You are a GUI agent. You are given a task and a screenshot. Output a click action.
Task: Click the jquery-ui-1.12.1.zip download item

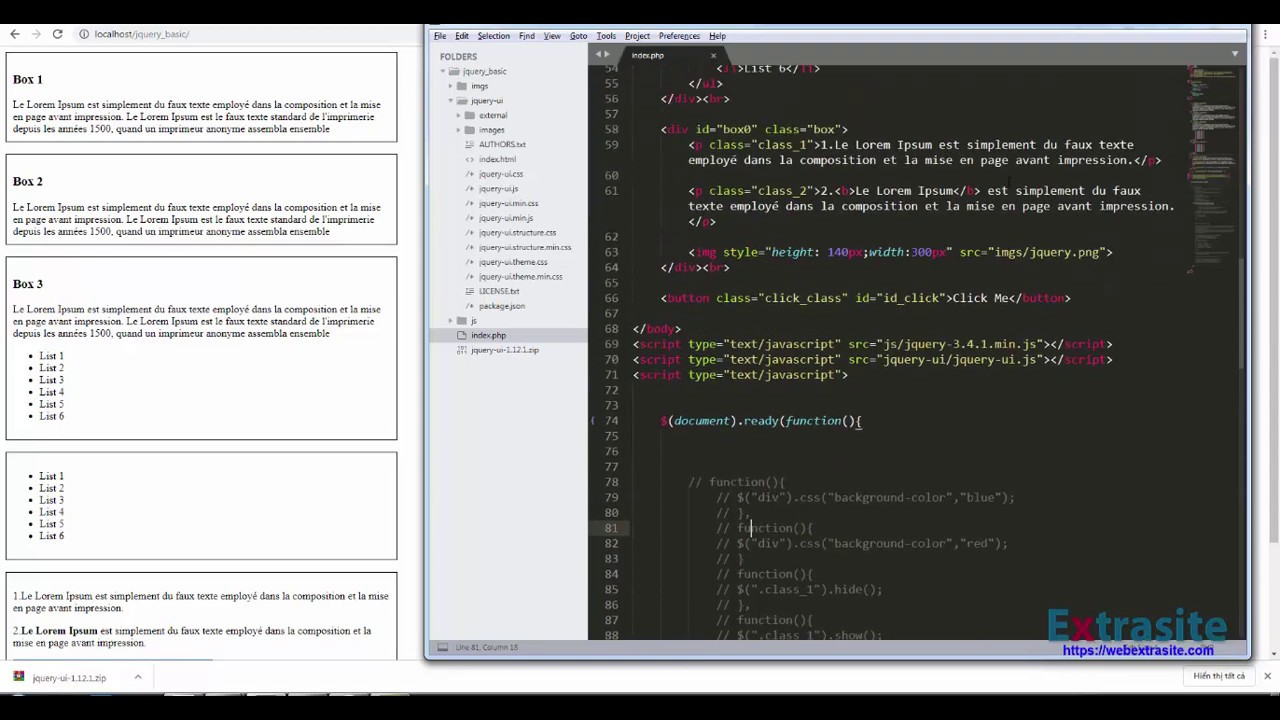(x=68, y=678)
